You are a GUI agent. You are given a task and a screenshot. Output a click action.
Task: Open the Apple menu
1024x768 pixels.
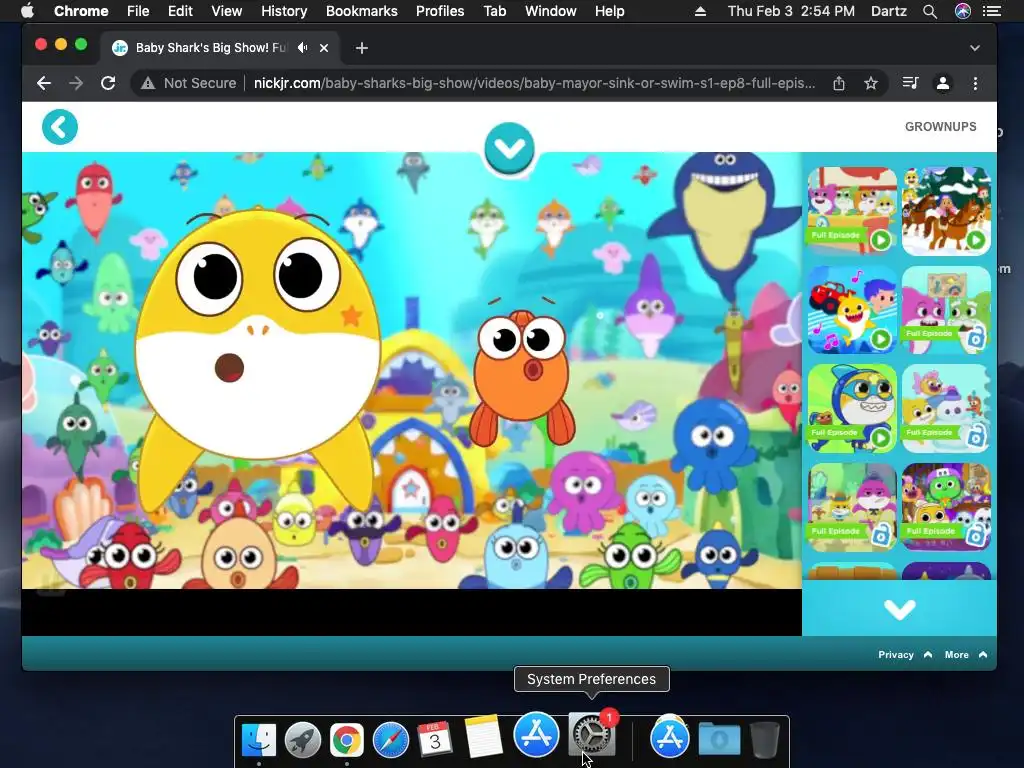click(x=27, y=10)
